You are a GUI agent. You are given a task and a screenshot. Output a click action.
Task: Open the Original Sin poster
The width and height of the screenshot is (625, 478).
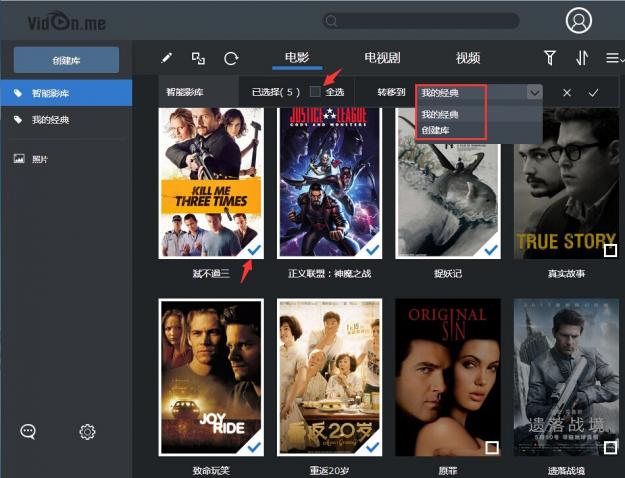pos(448,377)
